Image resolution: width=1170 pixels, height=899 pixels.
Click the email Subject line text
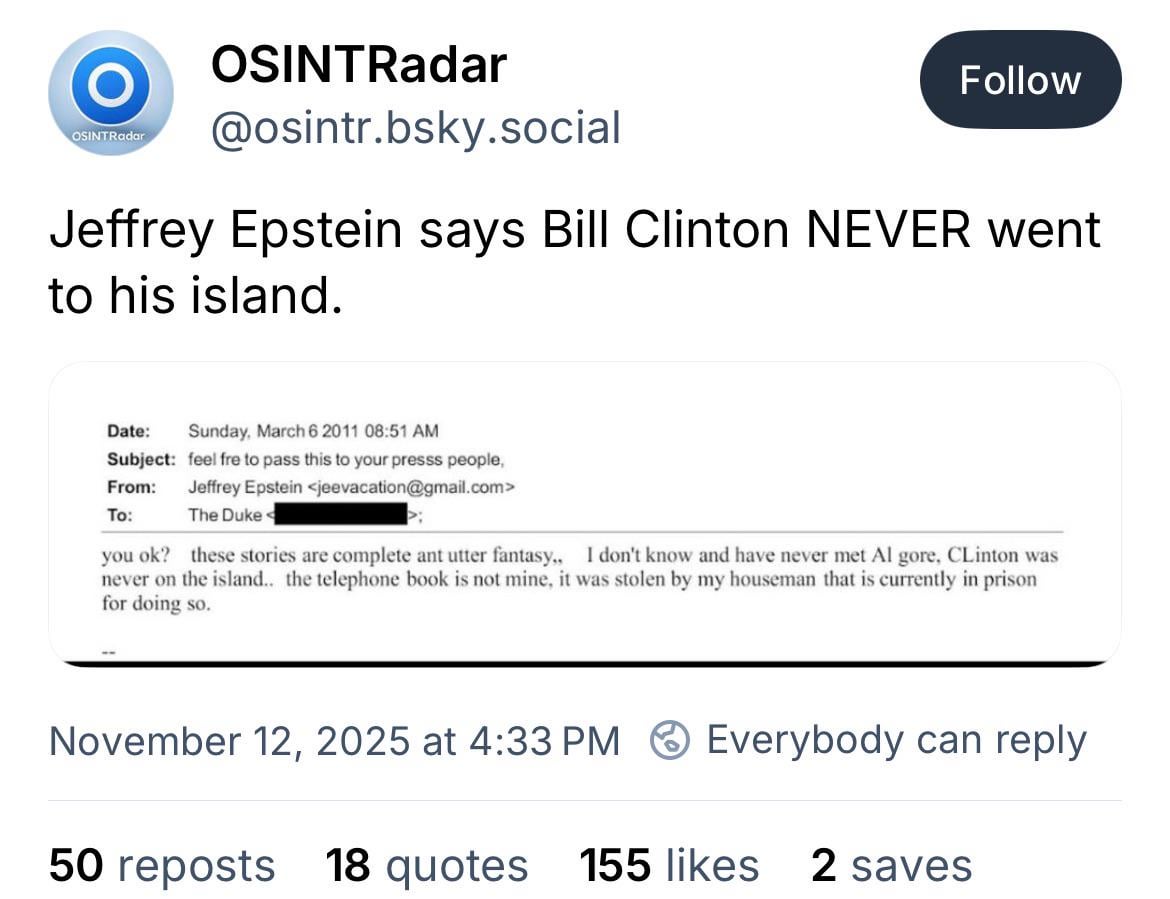click(346, 460)
